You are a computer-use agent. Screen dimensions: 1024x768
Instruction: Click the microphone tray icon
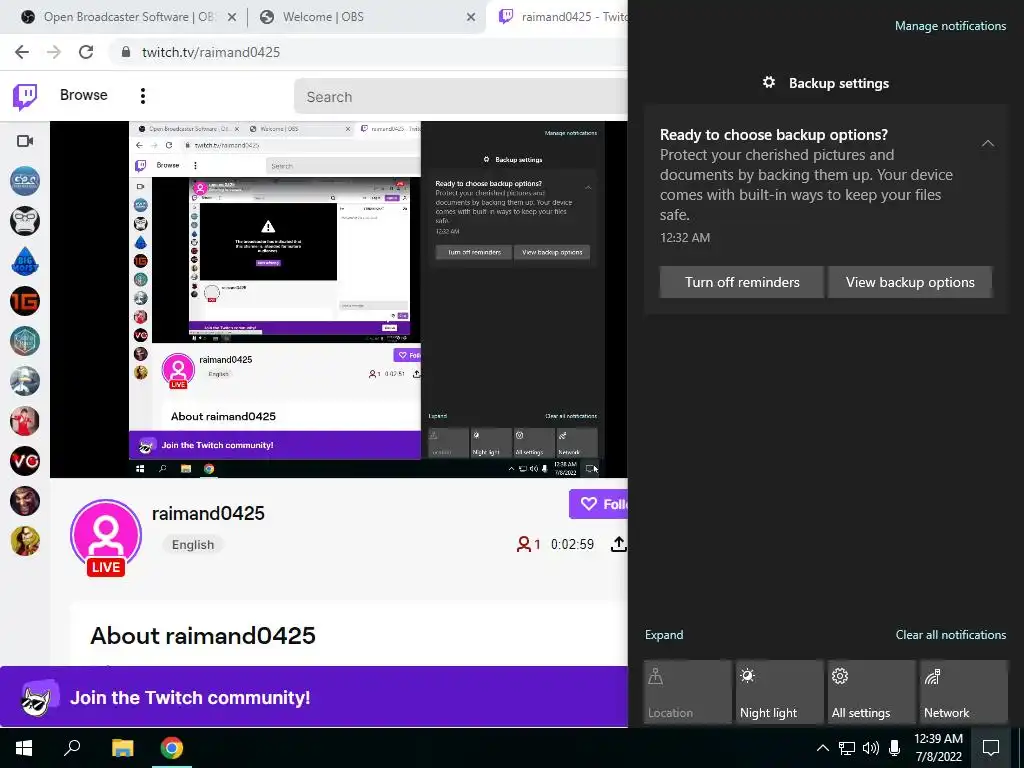pyautogui.click(x=895, y=748)
